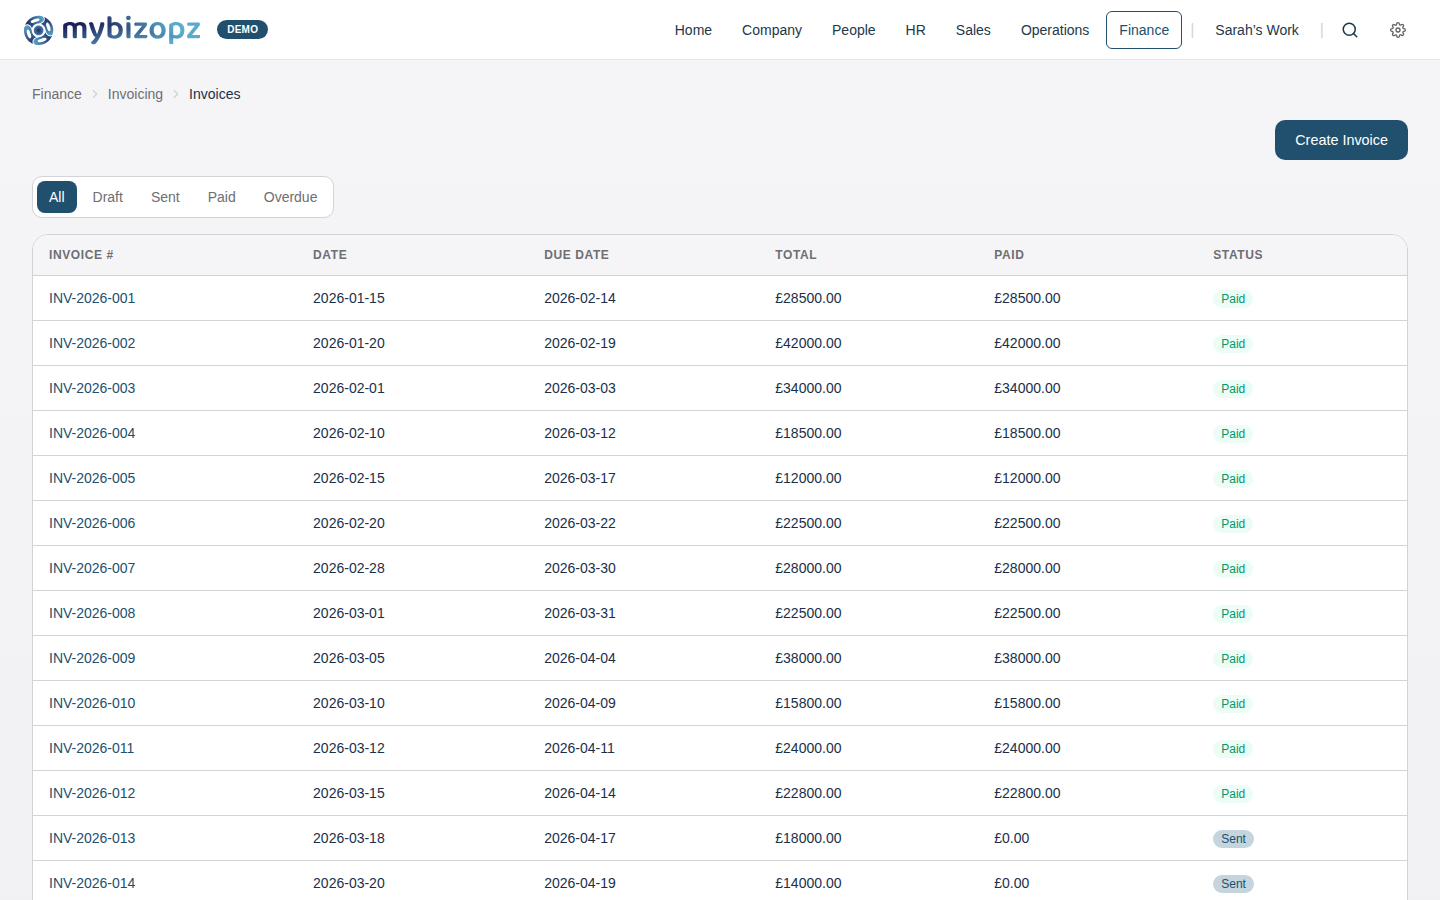
Task: Switch to the Overdue invoices filter
Action: point(290,197)
